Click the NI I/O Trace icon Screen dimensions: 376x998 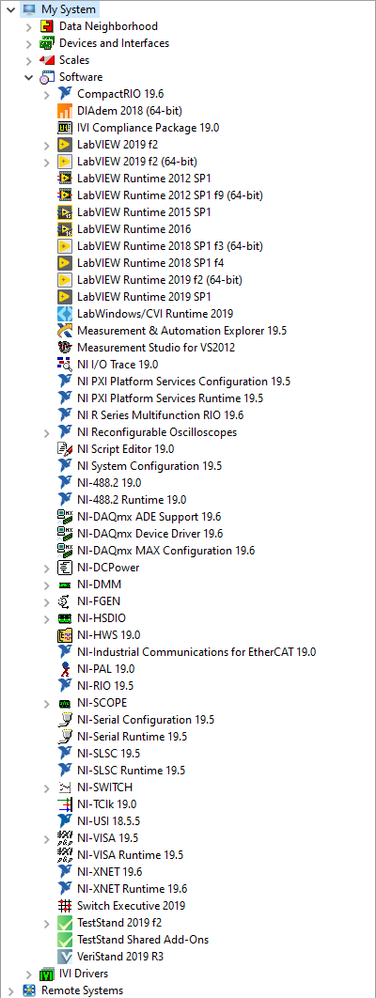65,364
